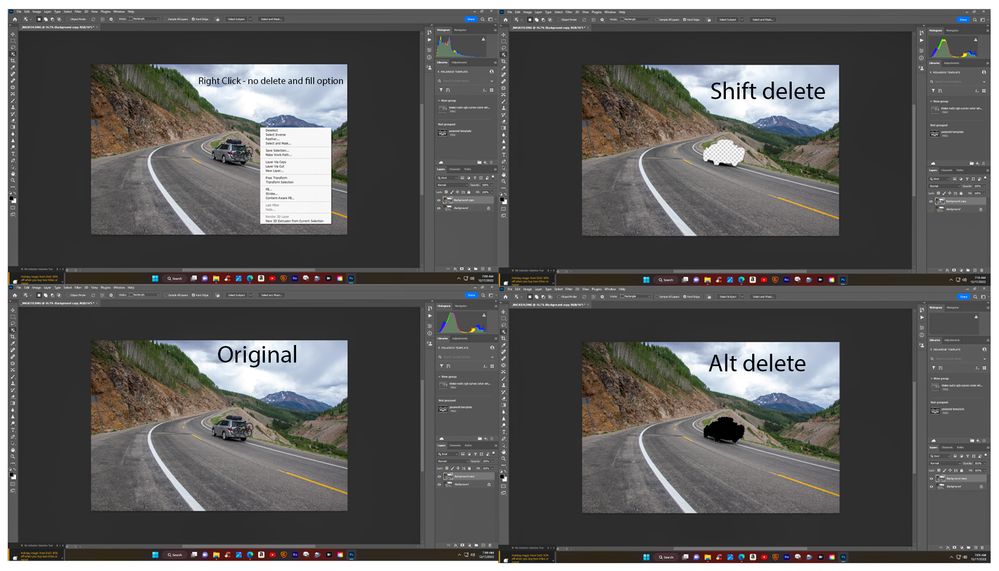999x571 pixels.
Task: Click foreground color swatch in Alt delete window
Action: [x=504, y=476]
